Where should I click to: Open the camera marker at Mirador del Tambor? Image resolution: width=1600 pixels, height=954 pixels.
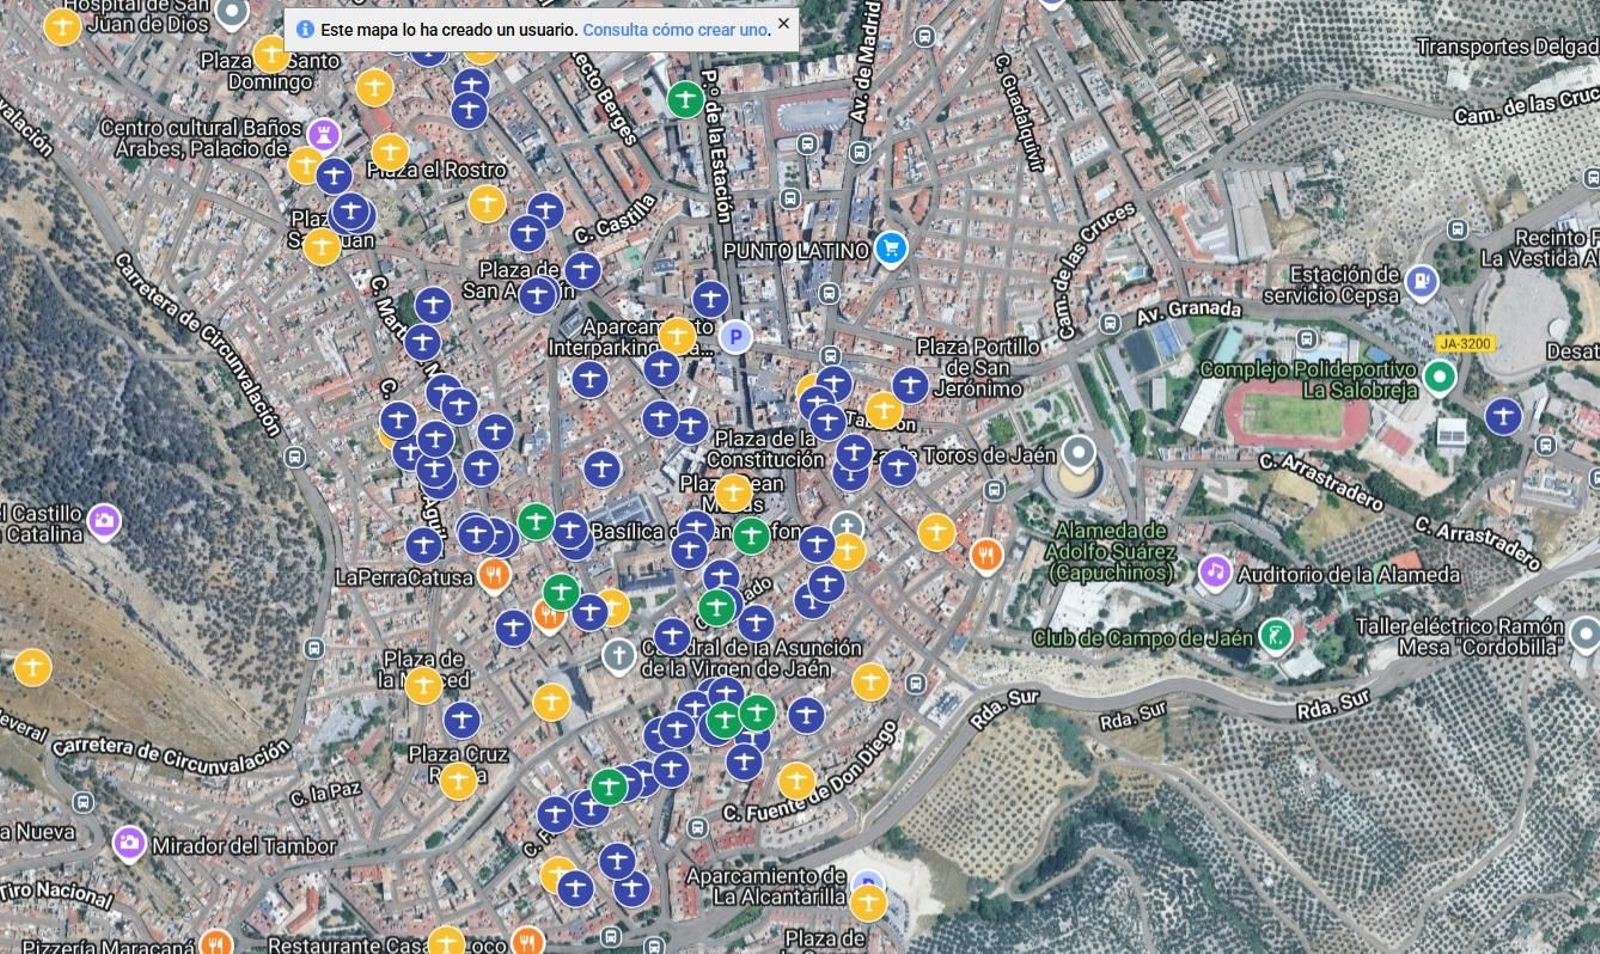[x=131, y=844]
